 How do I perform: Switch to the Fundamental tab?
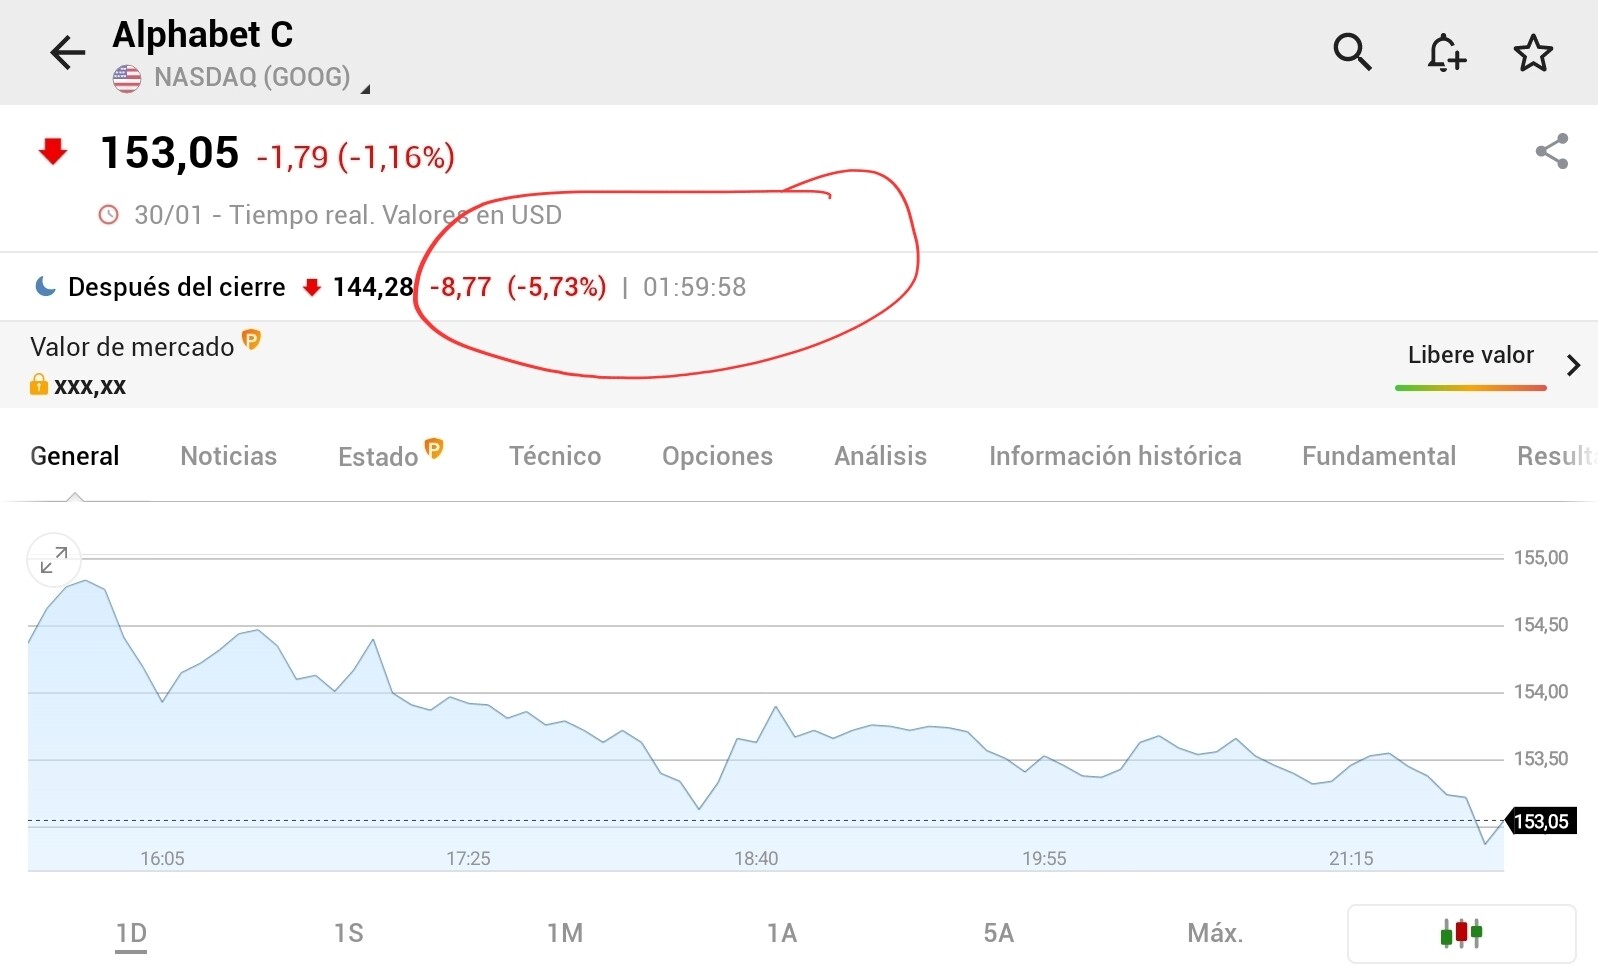(x=1379, y=456)
